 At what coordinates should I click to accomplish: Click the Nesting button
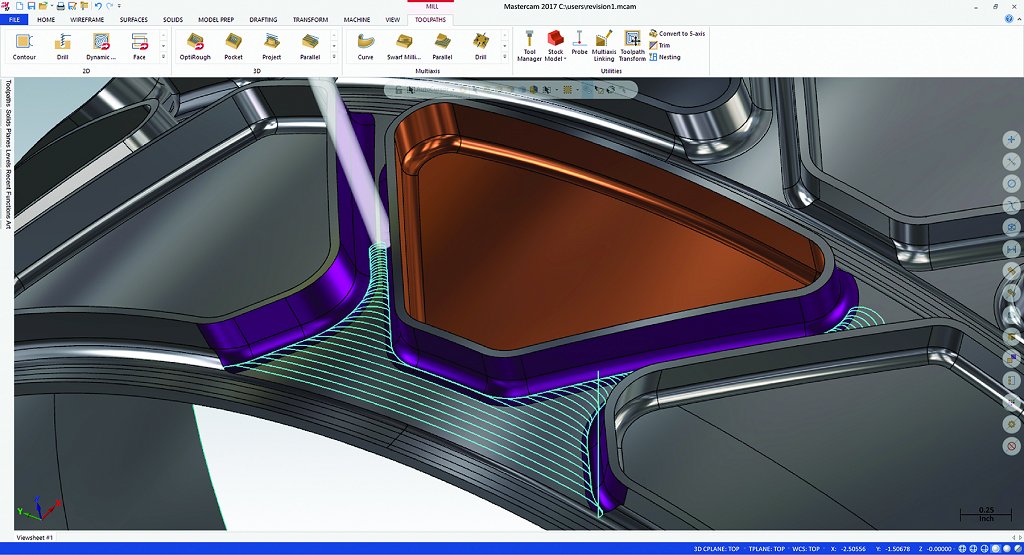point(668,57)
